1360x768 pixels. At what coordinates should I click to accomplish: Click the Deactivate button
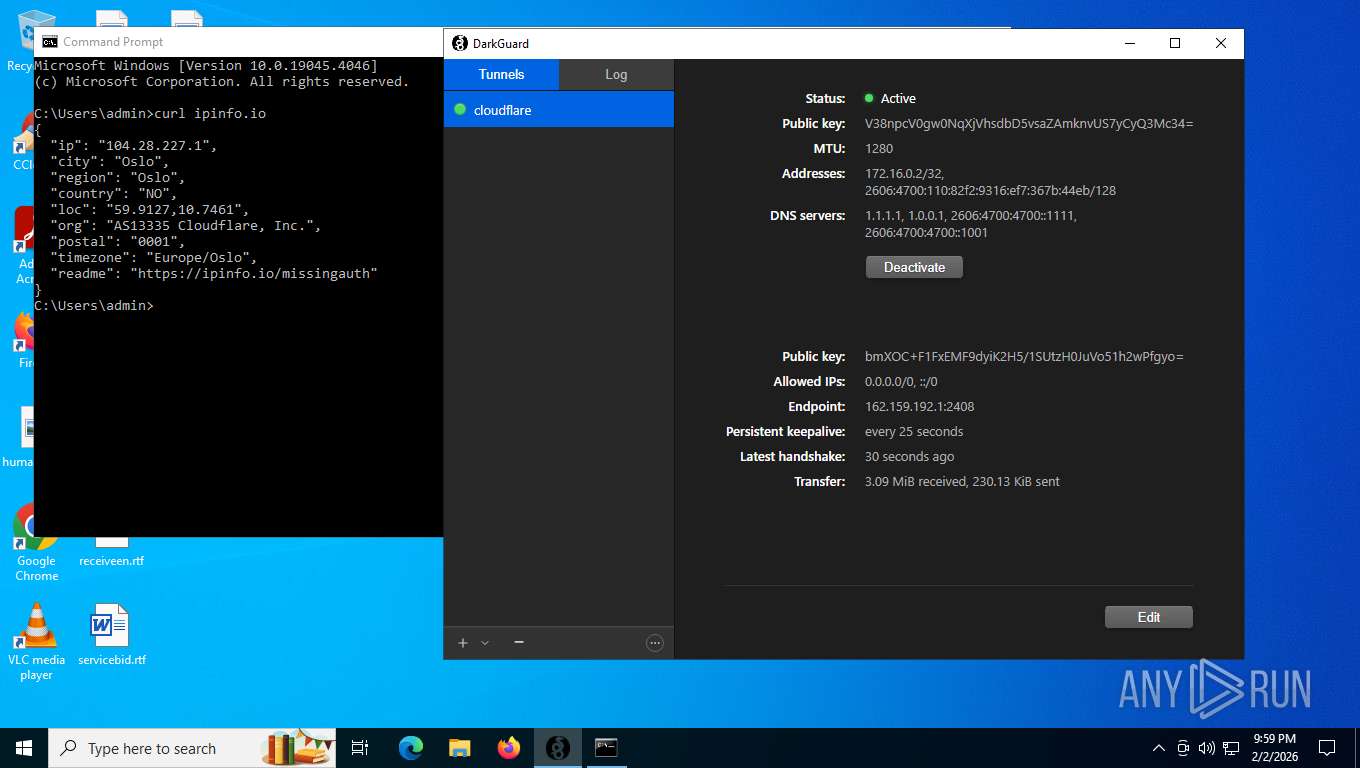(914, 267)
